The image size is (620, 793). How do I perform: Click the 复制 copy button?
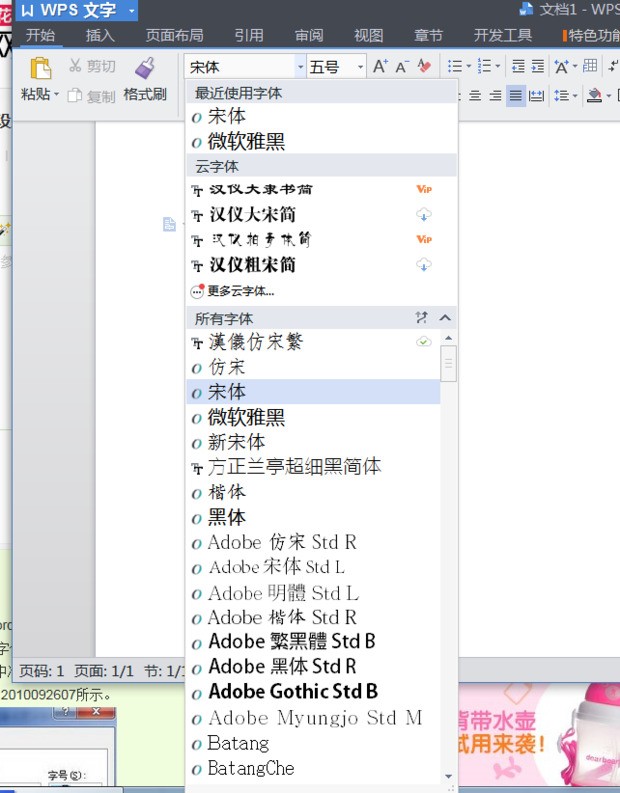(x=92, y=96)
